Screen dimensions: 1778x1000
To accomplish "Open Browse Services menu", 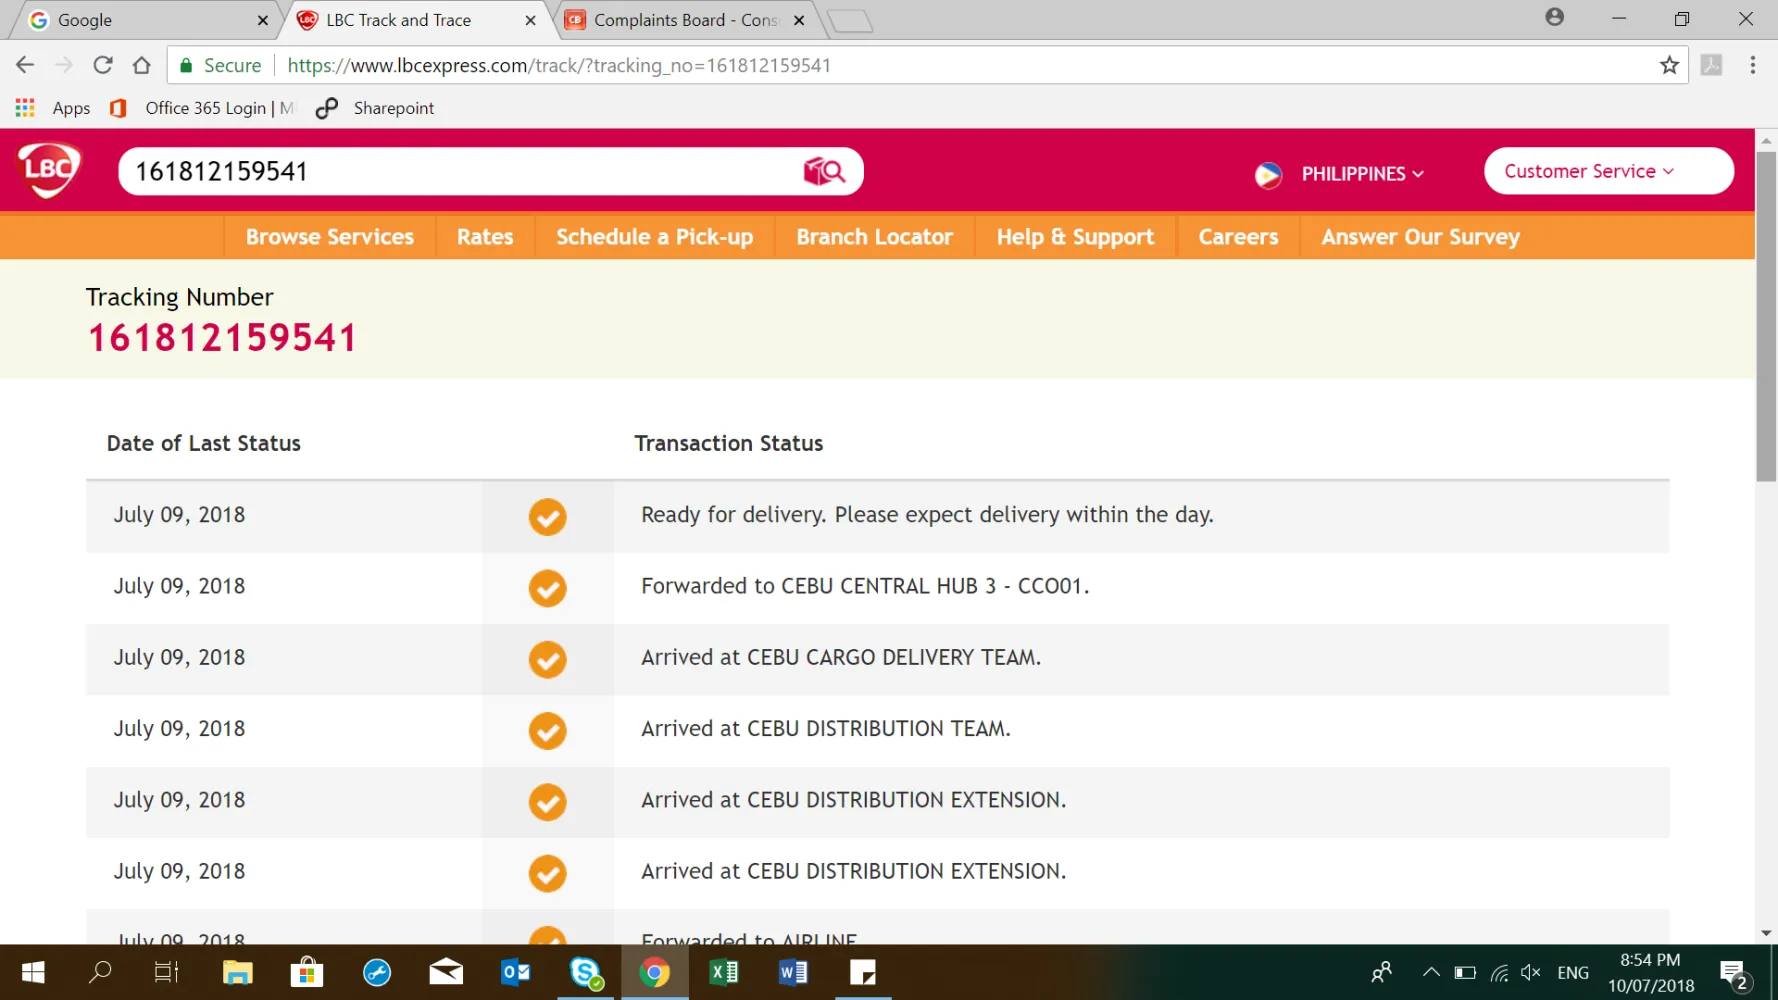I will point(330,237).
